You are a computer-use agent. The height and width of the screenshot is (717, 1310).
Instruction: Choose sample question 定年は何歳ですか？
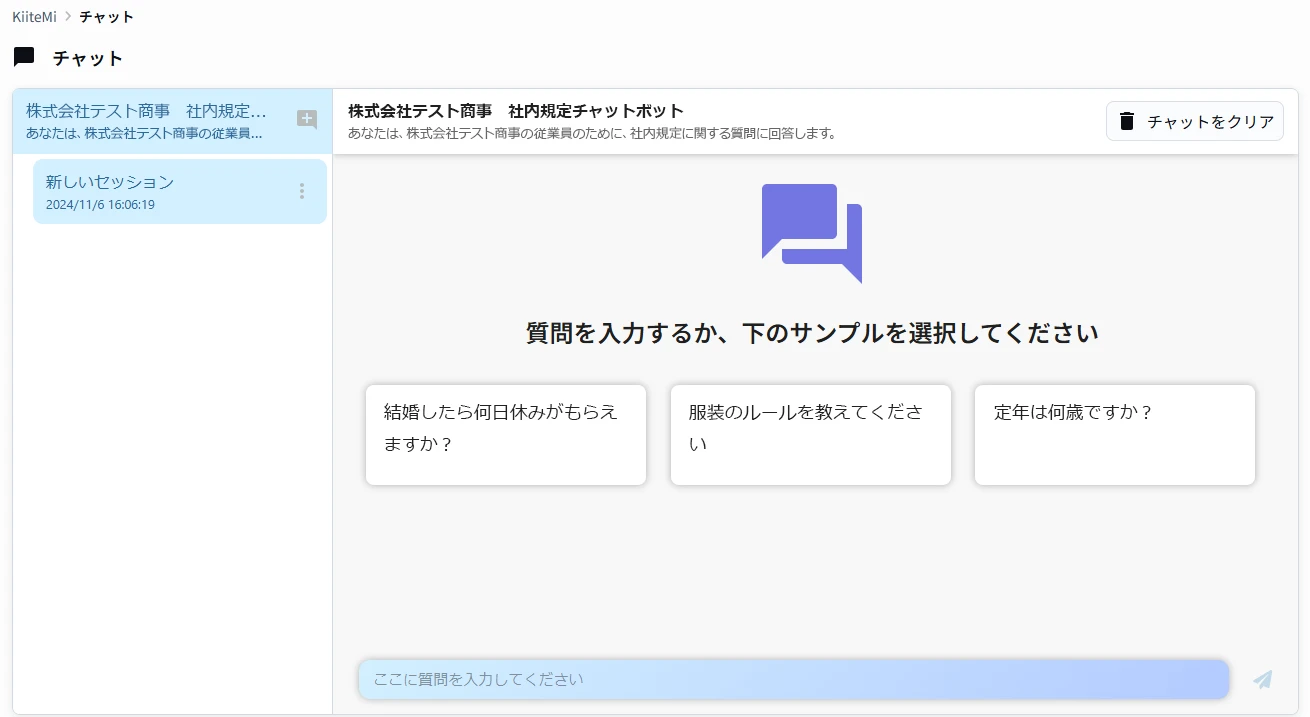[x=1115, y=435]
